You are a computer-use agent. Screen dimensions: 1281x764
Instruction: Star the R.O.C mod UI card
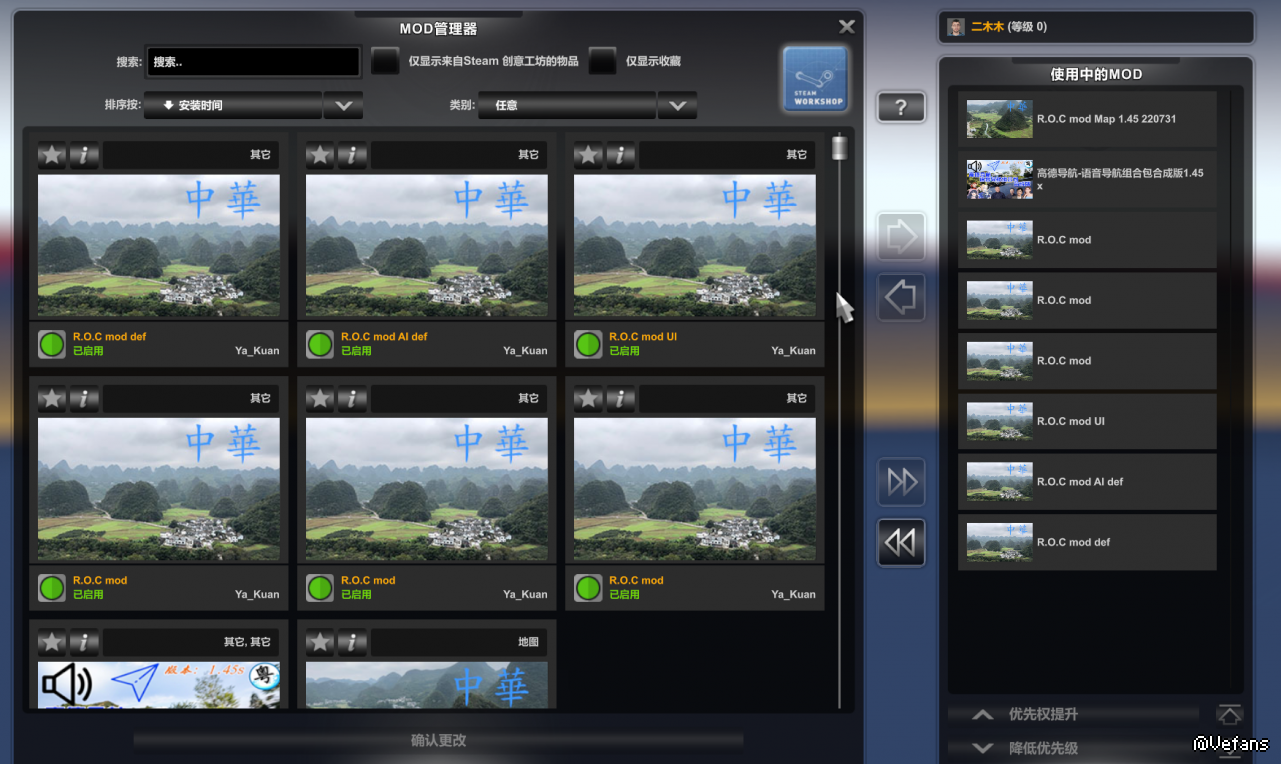click(588, 155)
